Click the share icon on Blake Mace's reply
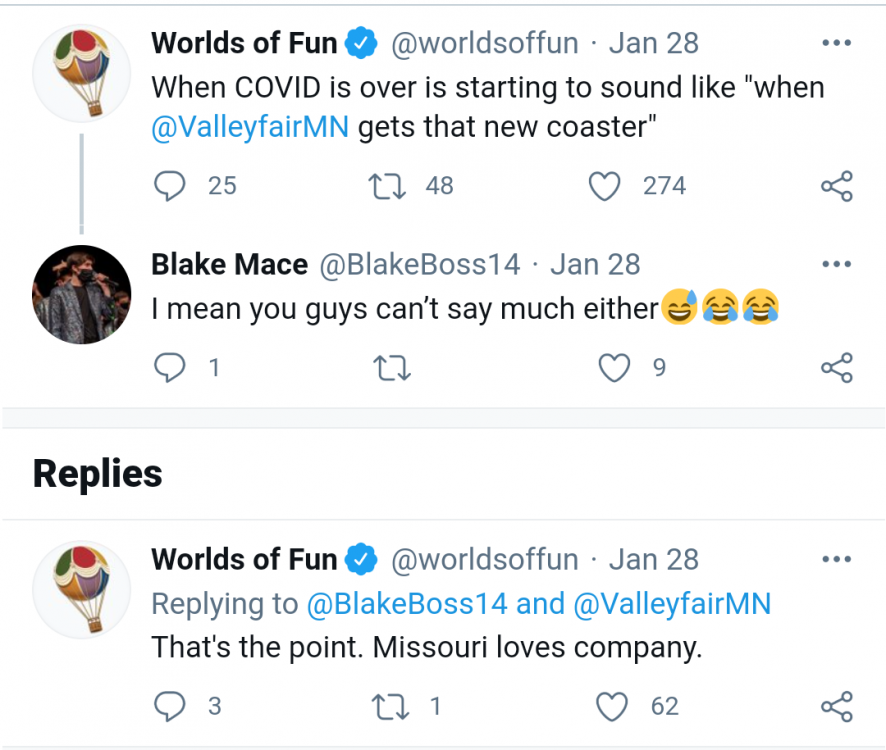 tap(836, 367)
